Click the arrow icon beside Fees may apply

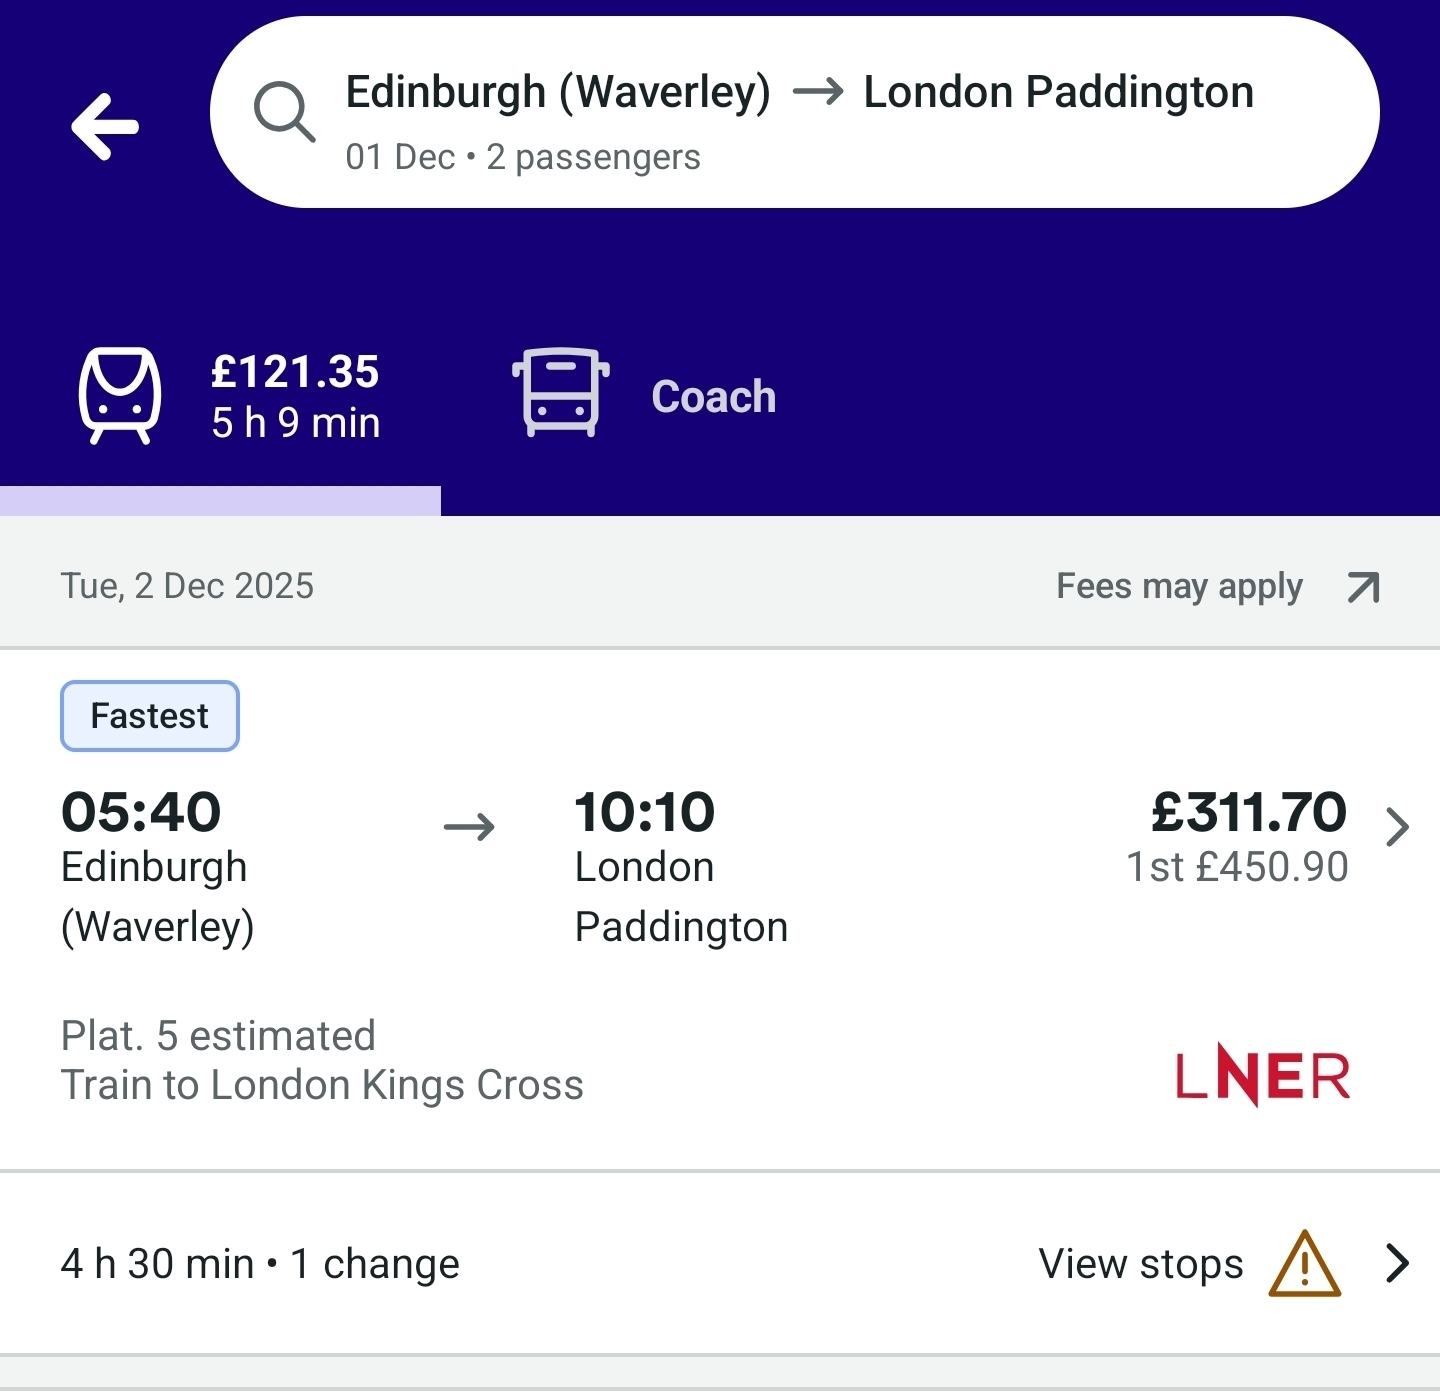click(x=1363, y=587)
